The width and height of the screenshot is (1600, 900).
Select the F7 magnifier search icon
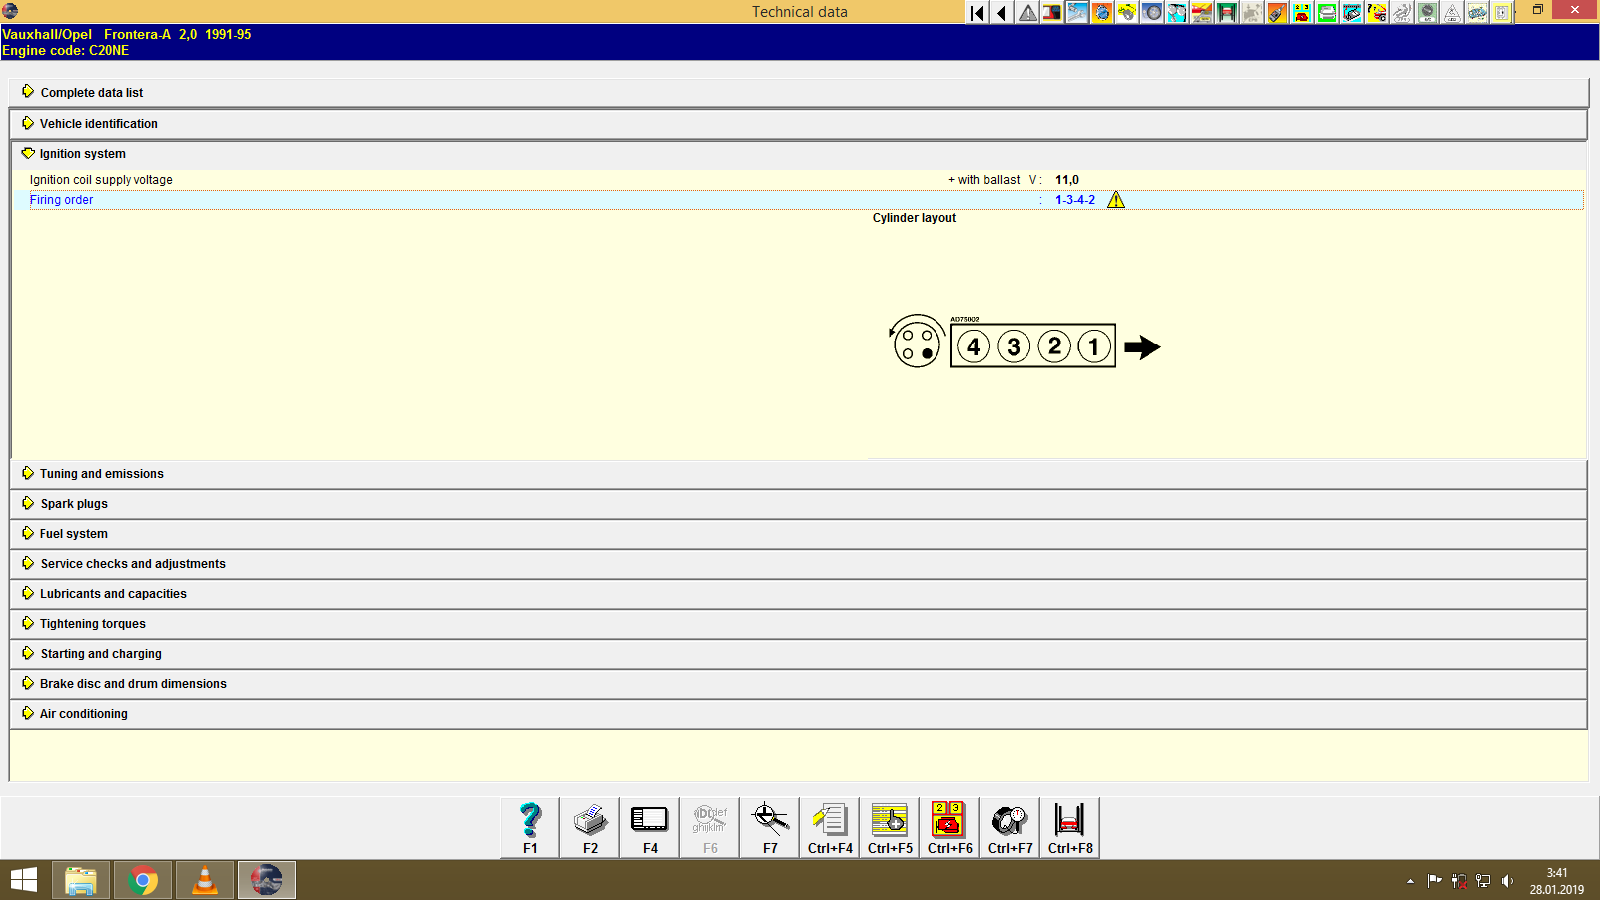769,826
